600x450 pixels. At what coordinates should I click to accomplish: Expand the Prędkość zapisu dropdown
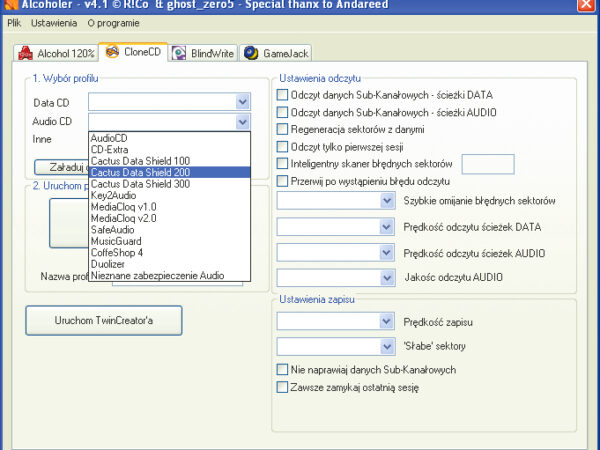(388, 321)
